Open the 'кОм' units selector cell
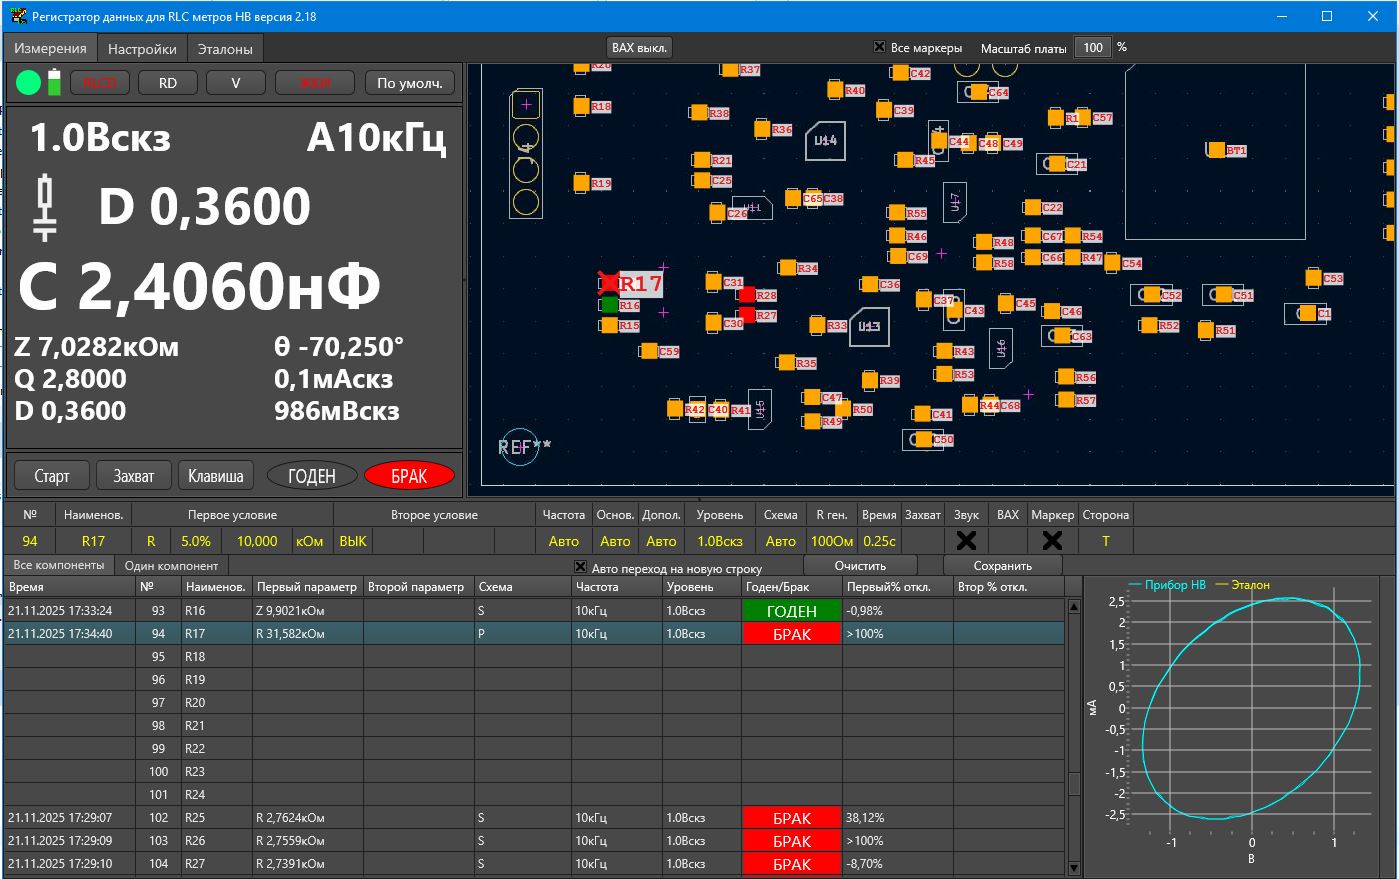This screenshot has width=1399, height=879. click(x=309, y=541)
